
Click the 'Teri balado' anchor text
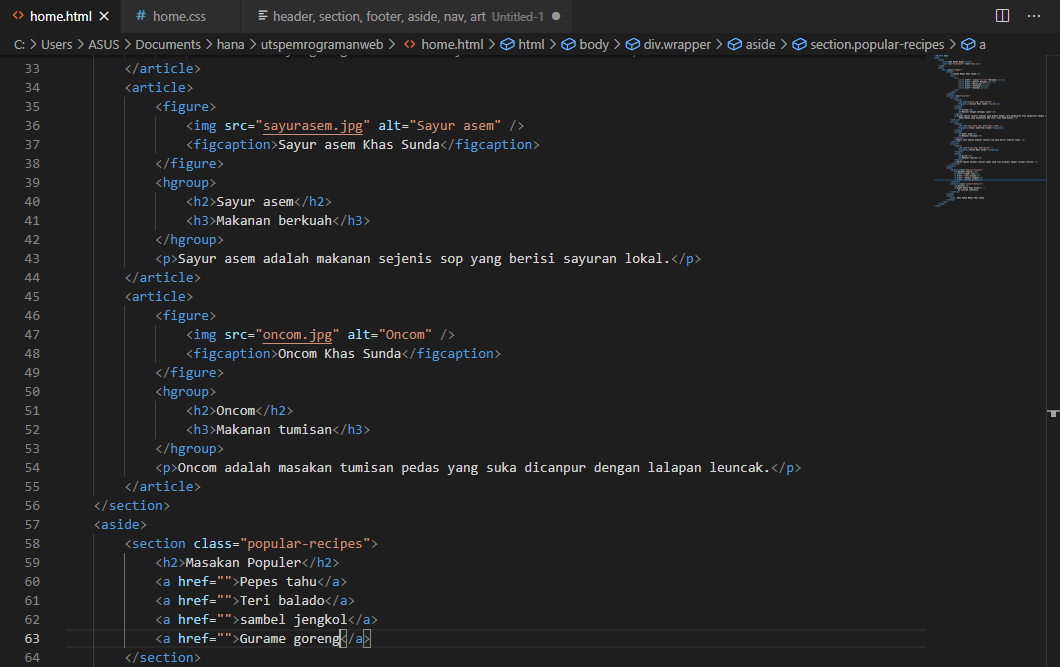pos(282,601)
